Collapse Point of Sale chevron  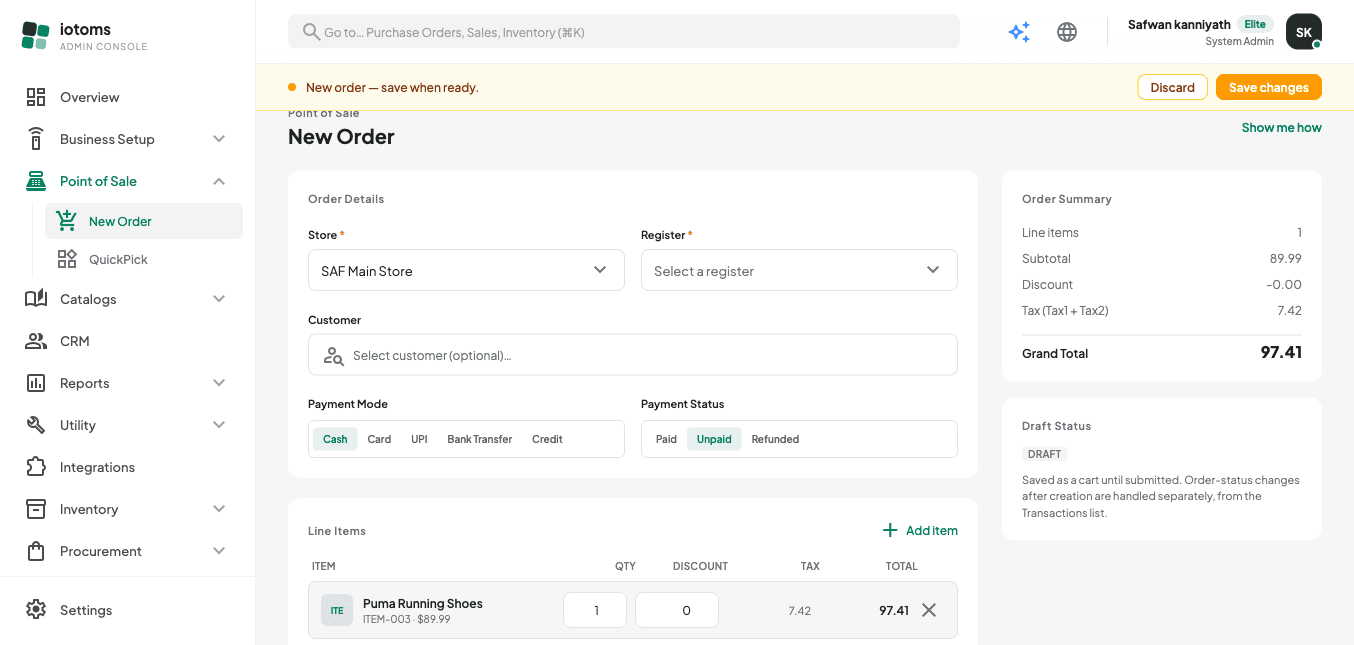click(x=219, y=181)
